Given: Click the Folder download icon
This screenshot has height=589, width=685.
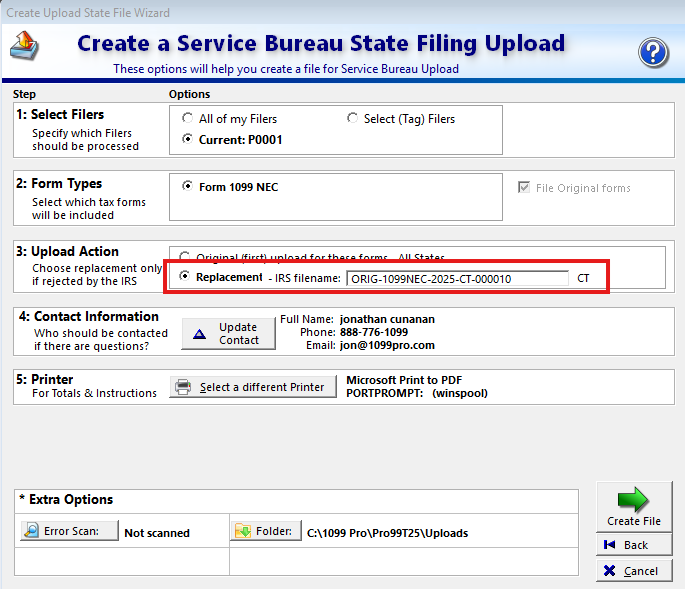Looking at the screenshot, I should [243, 532].
